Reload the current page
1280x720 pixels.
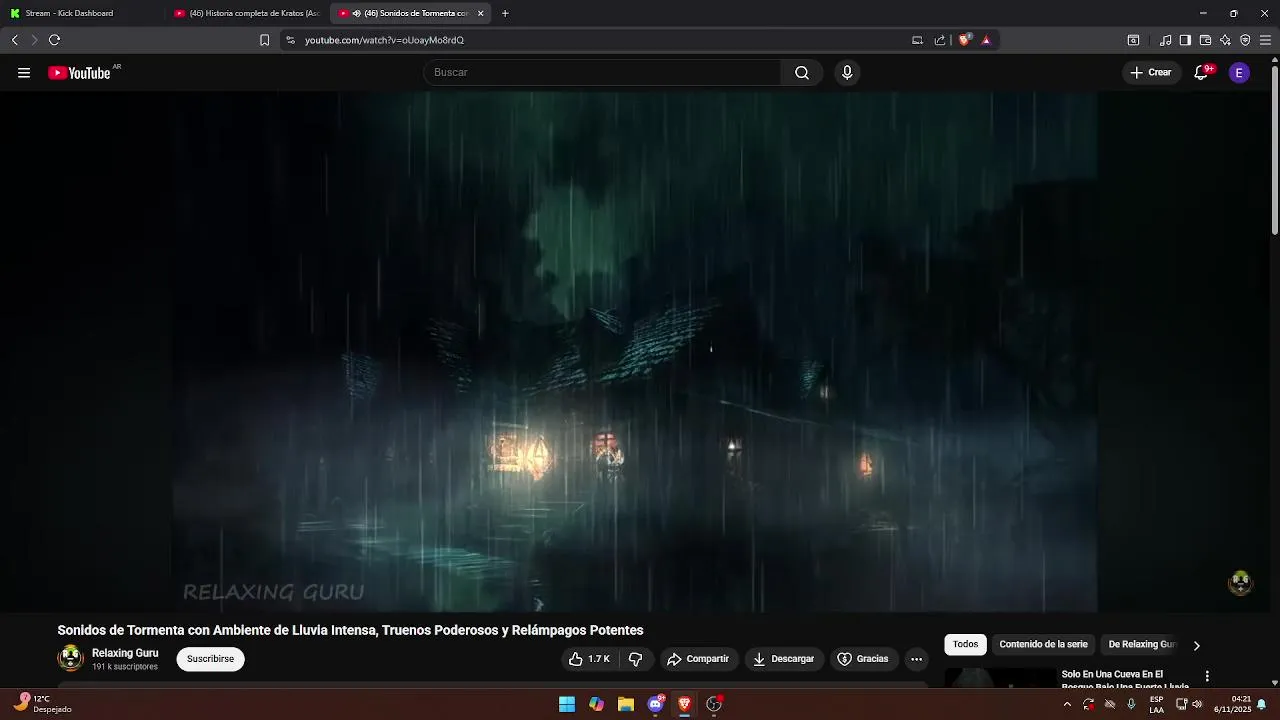point(54,40)
